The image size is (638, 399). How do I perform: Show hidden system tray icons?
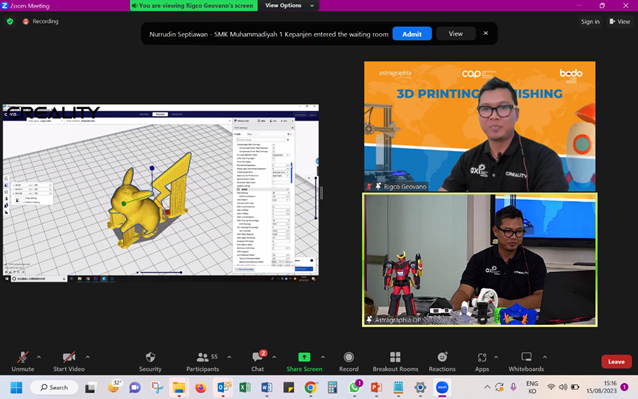click(x=487, y=387)
